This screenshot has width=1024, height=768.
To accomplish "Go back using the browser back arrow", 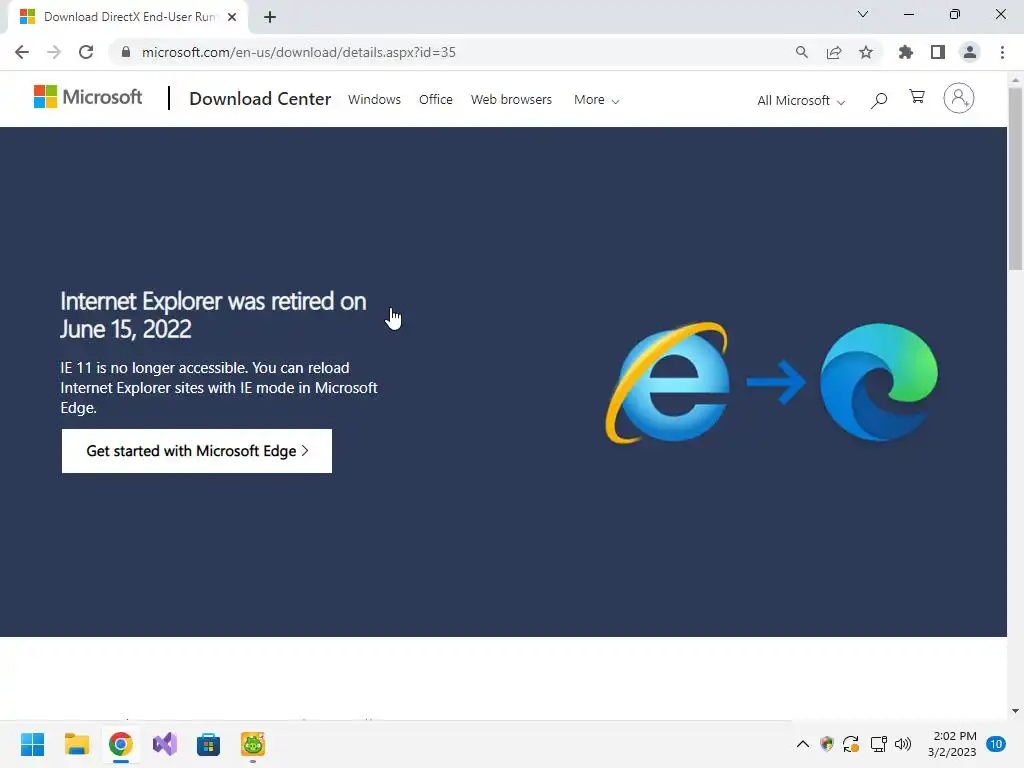I will (x=22, y=52).
